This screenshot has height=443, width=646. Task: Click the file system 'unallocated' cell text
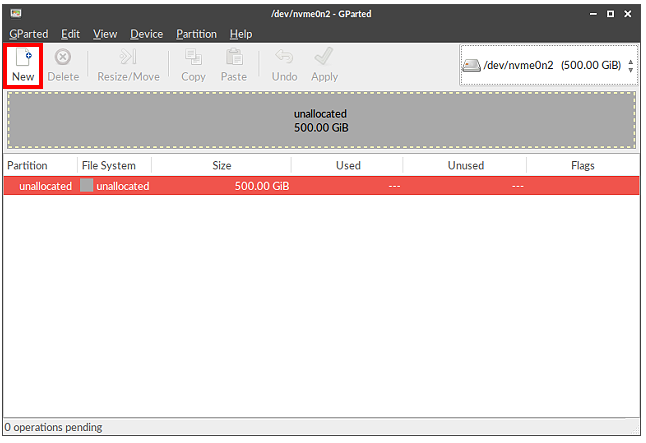click(123, 186)
